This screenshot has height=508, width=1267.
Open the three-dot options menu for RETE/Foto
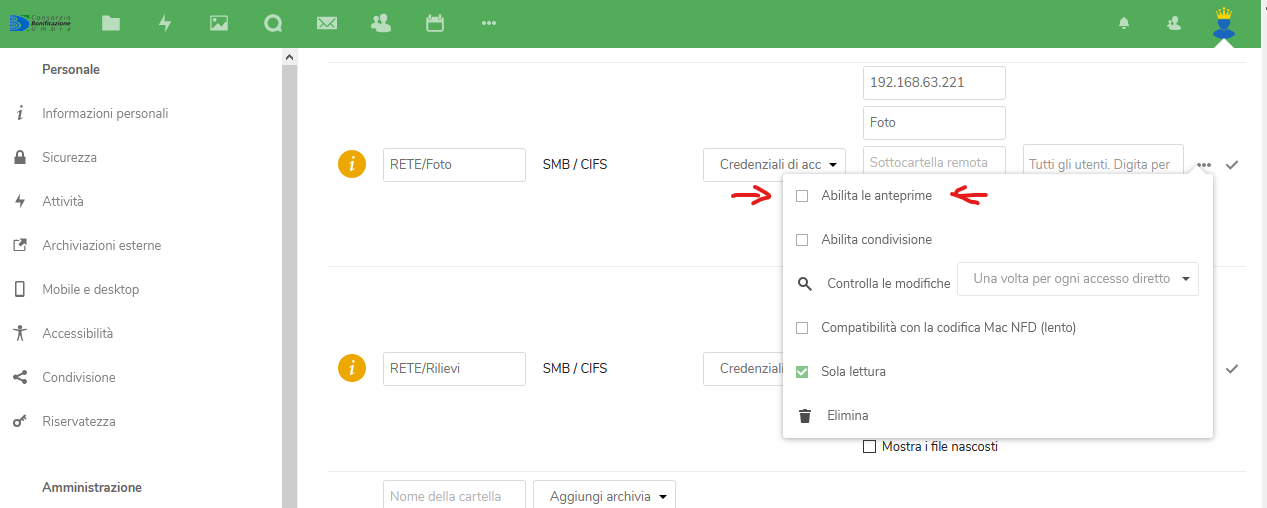point(1204,164)
